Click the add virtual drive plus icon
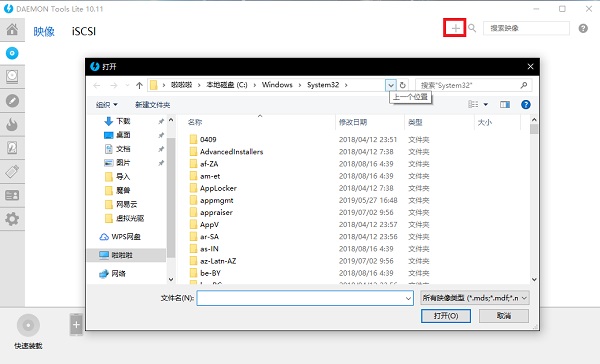 pos(76,325)
